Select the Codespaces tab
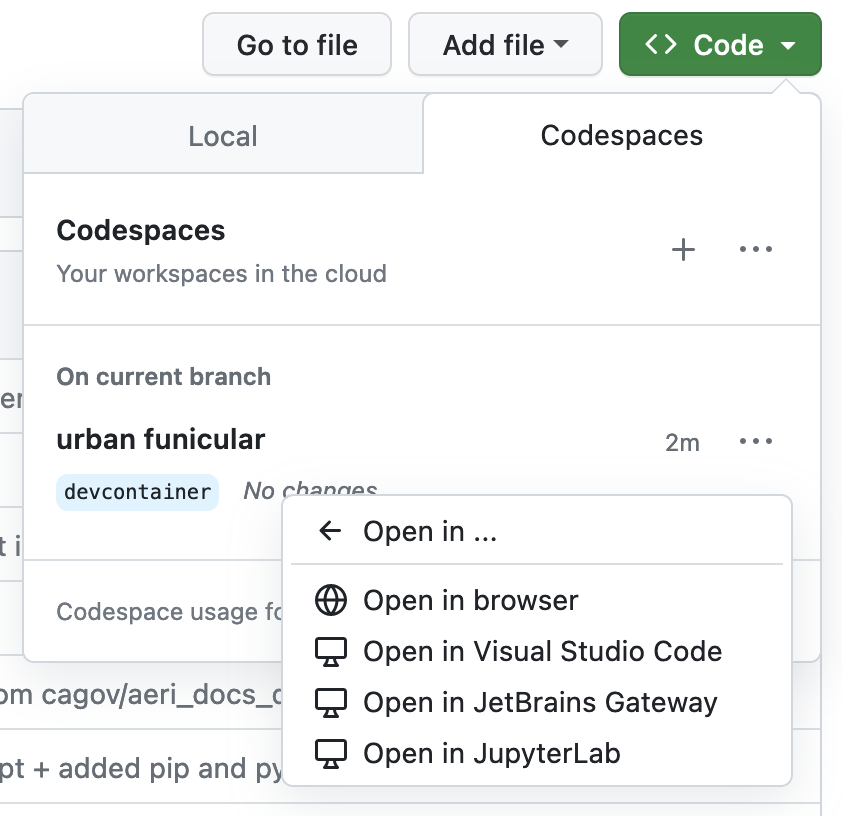Viewport: 842px width, 816px height. click(621, 135)
